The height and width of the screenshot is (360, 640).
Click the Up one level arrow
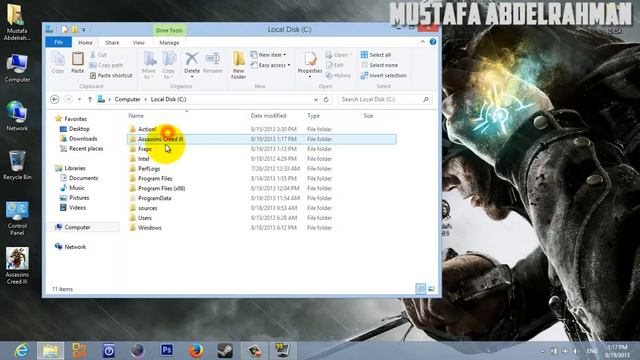point(90,99)
